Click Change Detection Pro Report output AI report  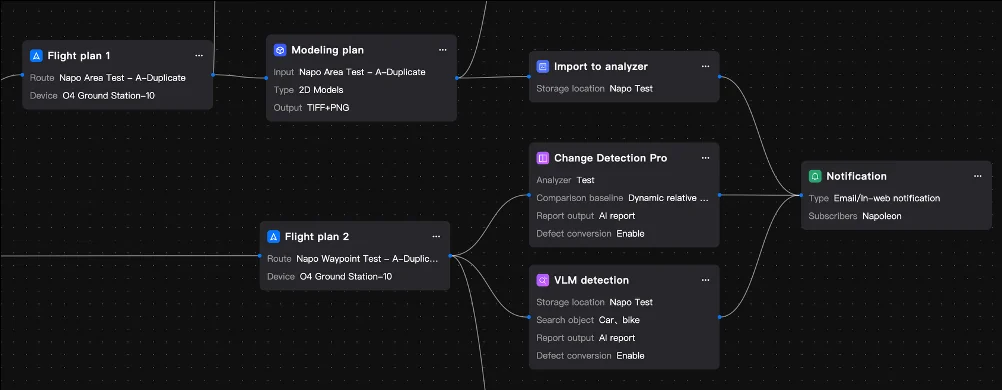coord(617,216)
